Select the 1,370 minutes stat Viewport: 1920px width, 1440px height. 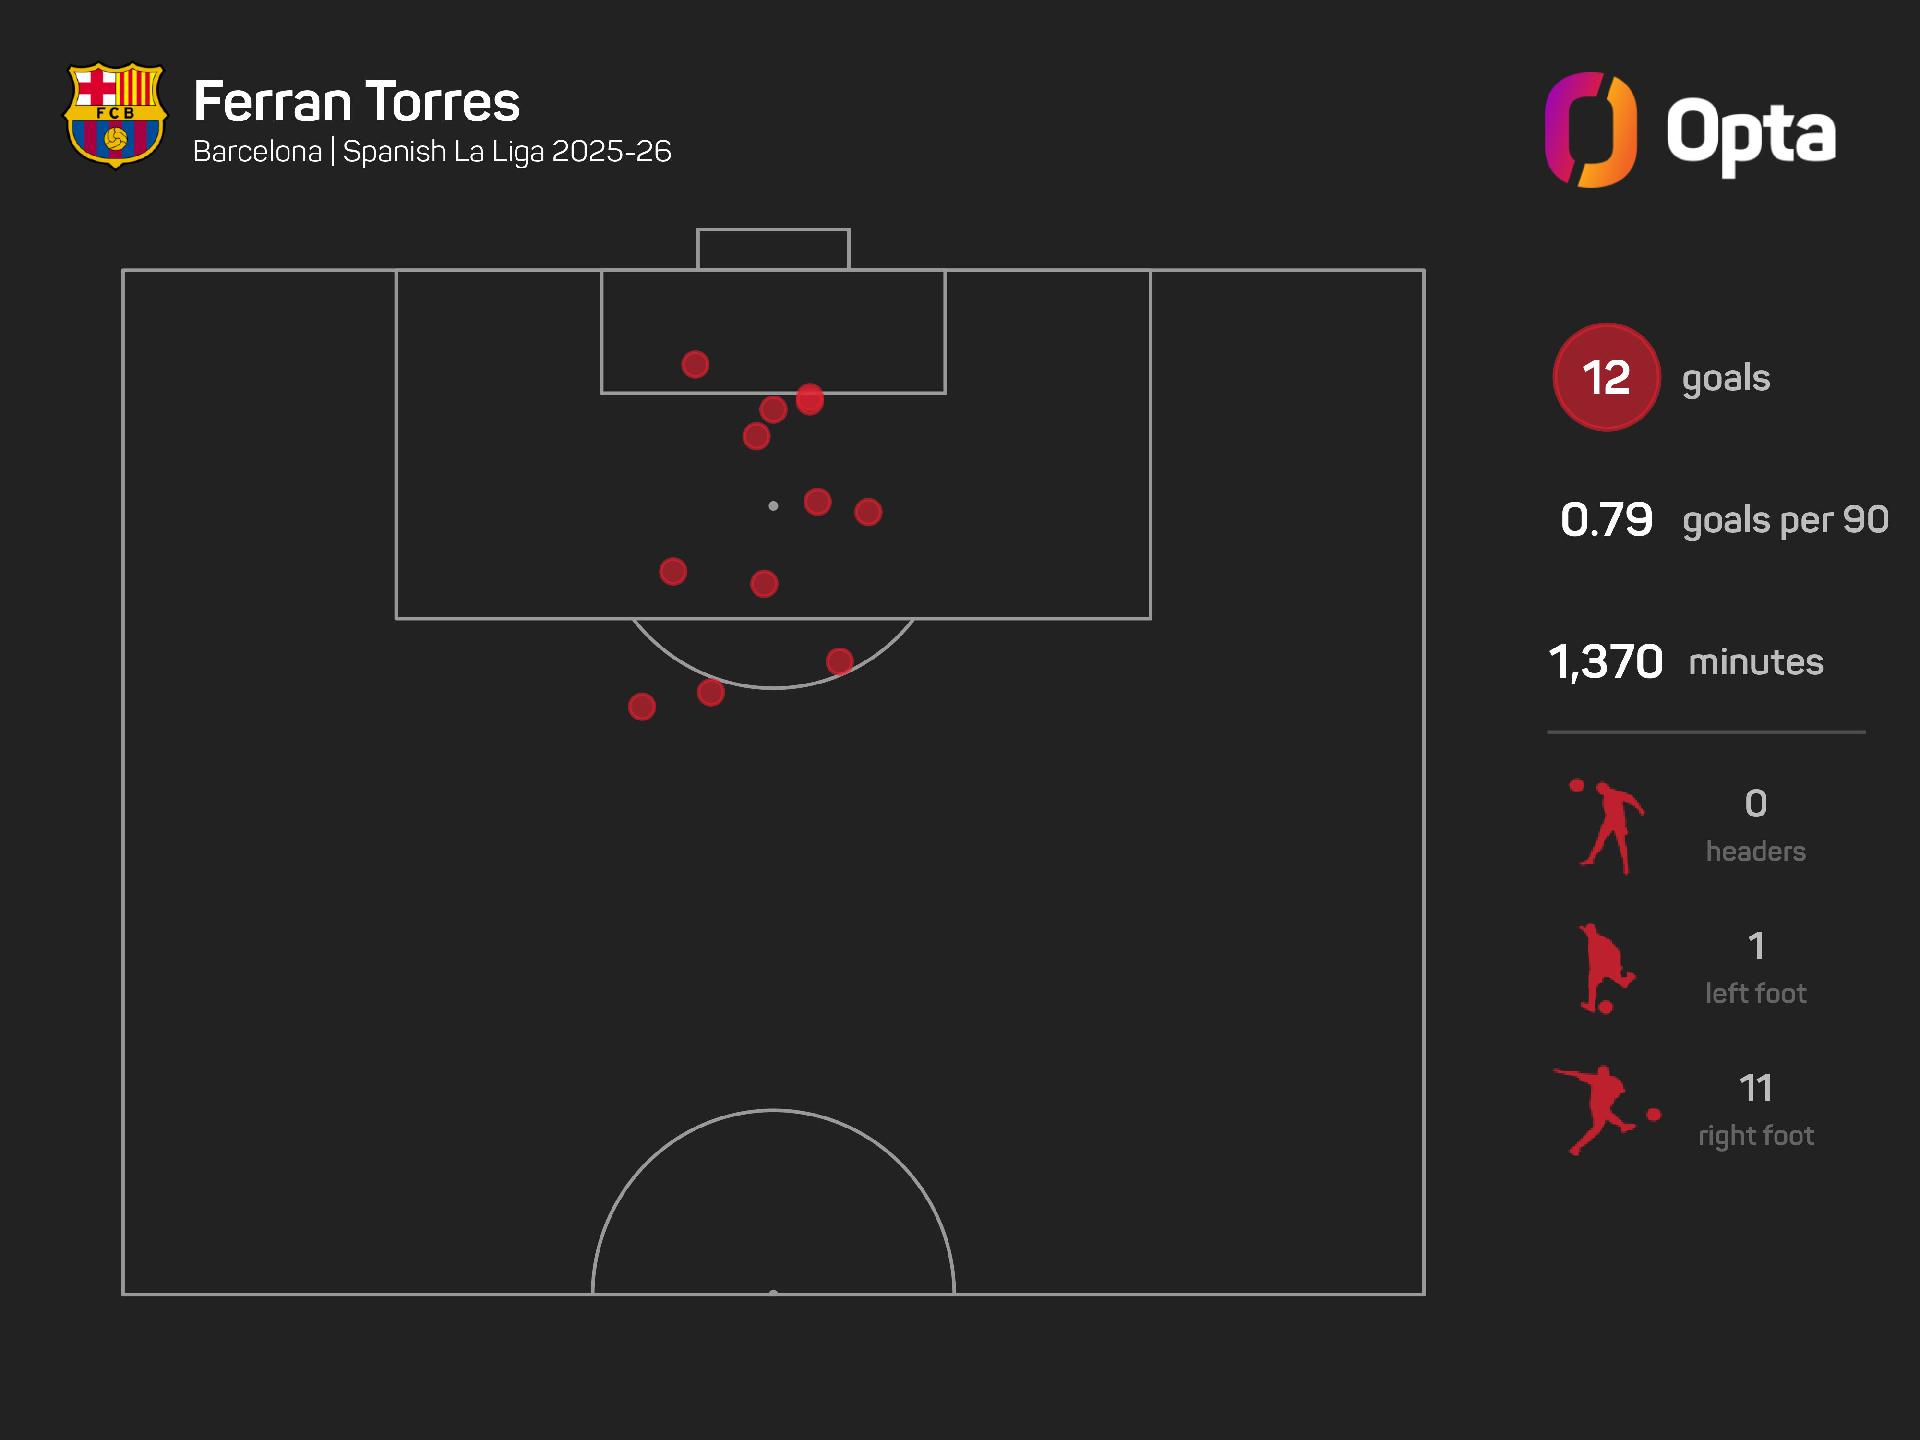[x=1606, y=662]
